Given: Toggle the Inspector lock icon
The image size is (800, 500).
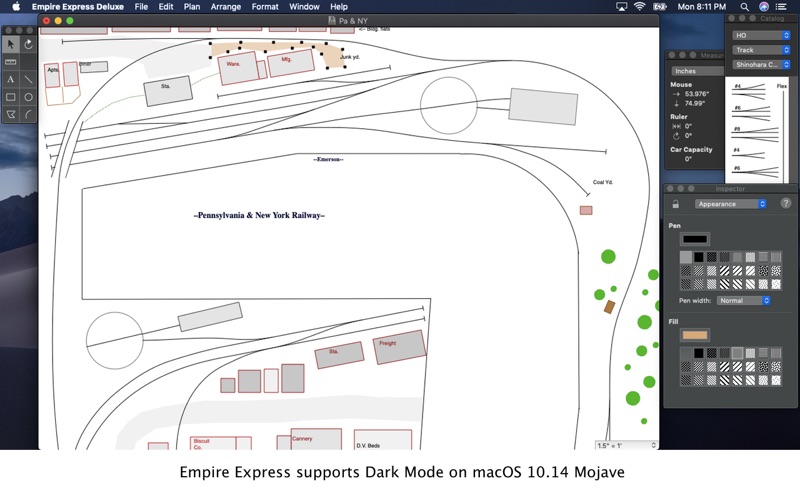Looking at the screenshot, I should coord(676,204).
